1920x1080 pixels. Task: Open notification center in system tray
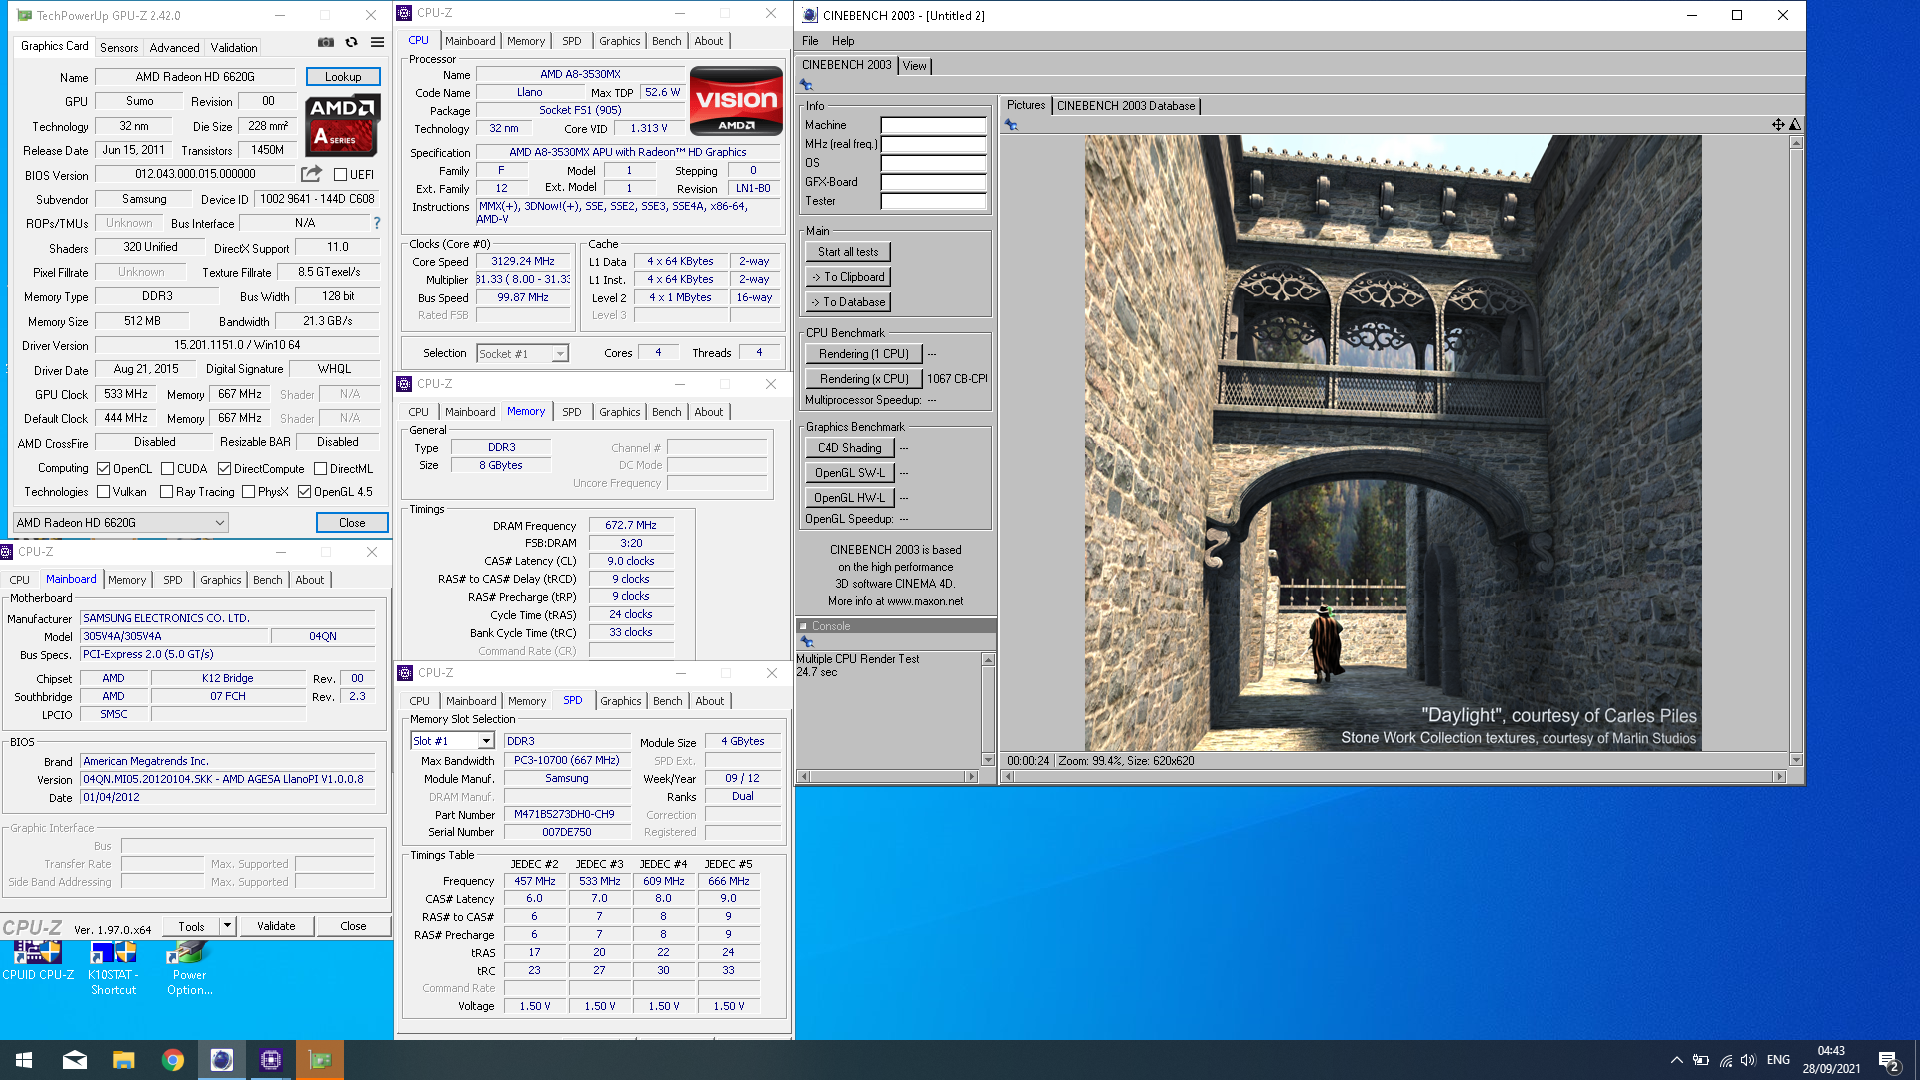click(1888, 1061)
